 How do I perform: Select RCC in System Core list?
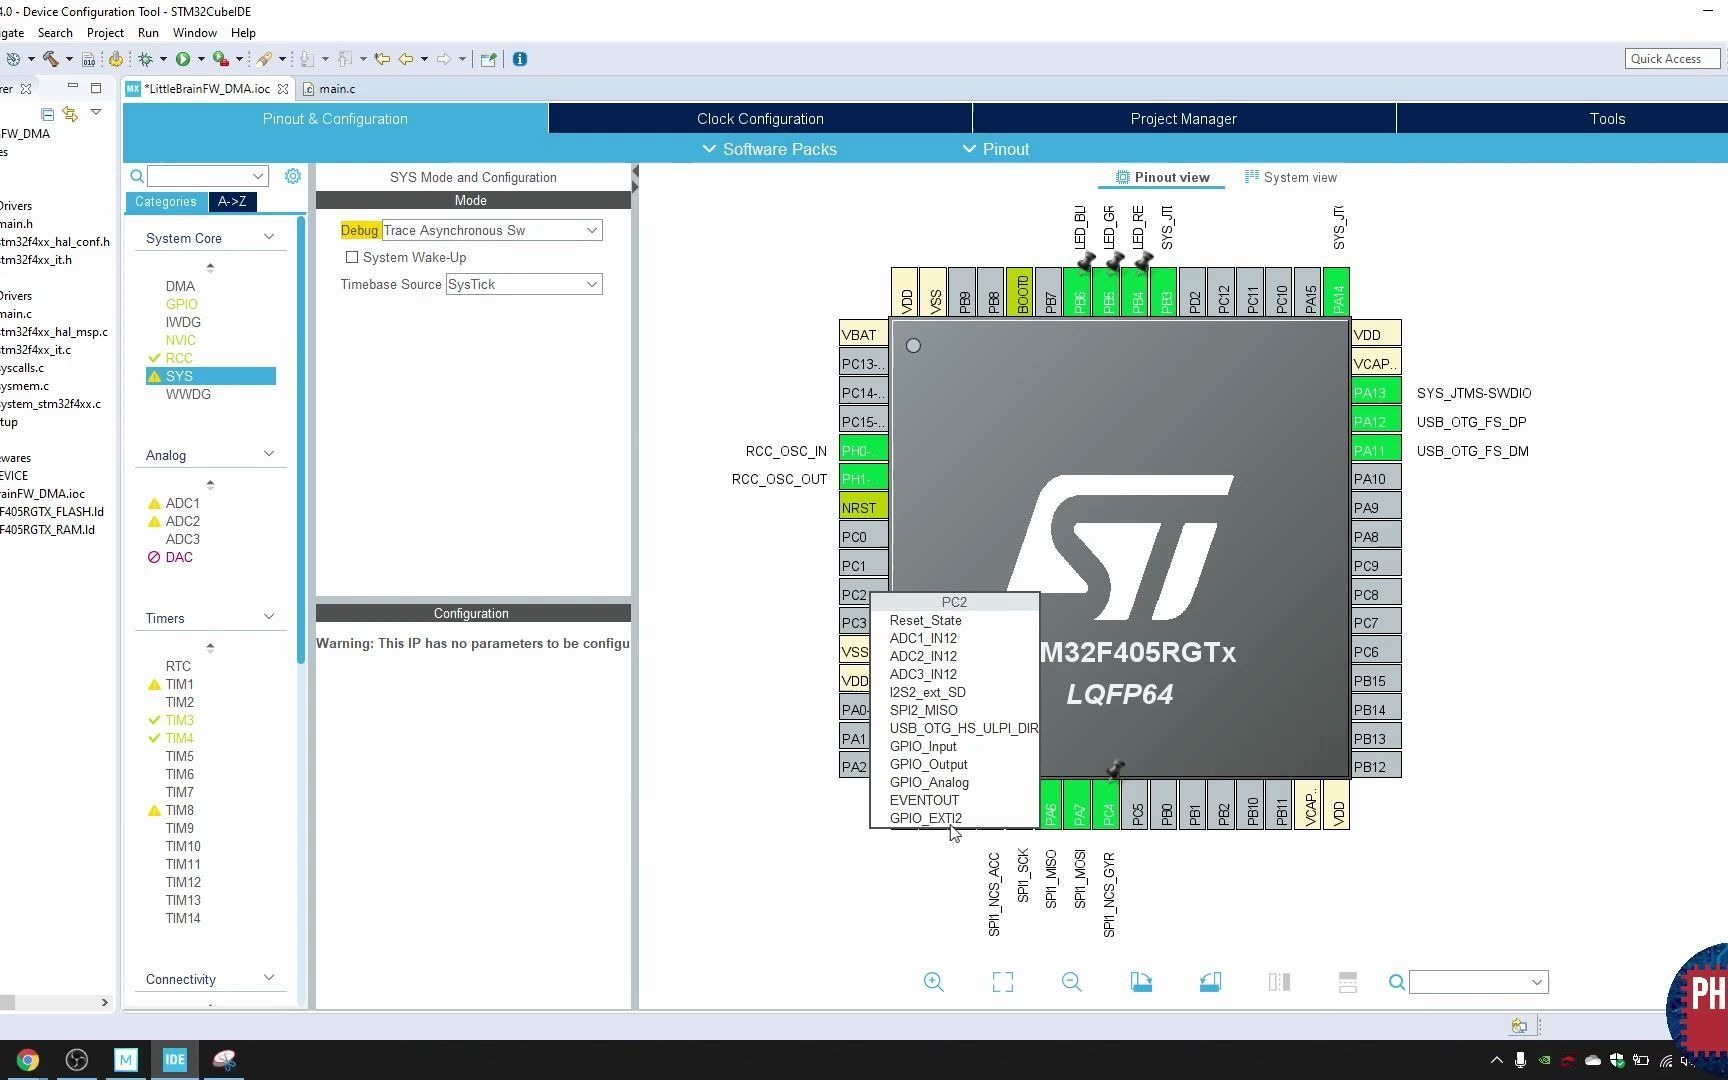click(x=179, y=358)
